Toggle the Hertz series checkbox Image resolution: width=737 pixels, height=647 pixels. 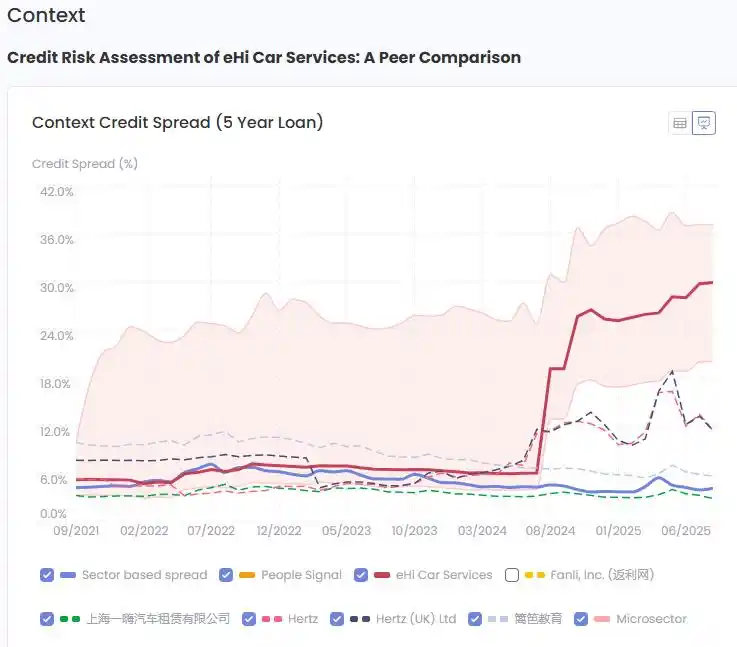249,619
